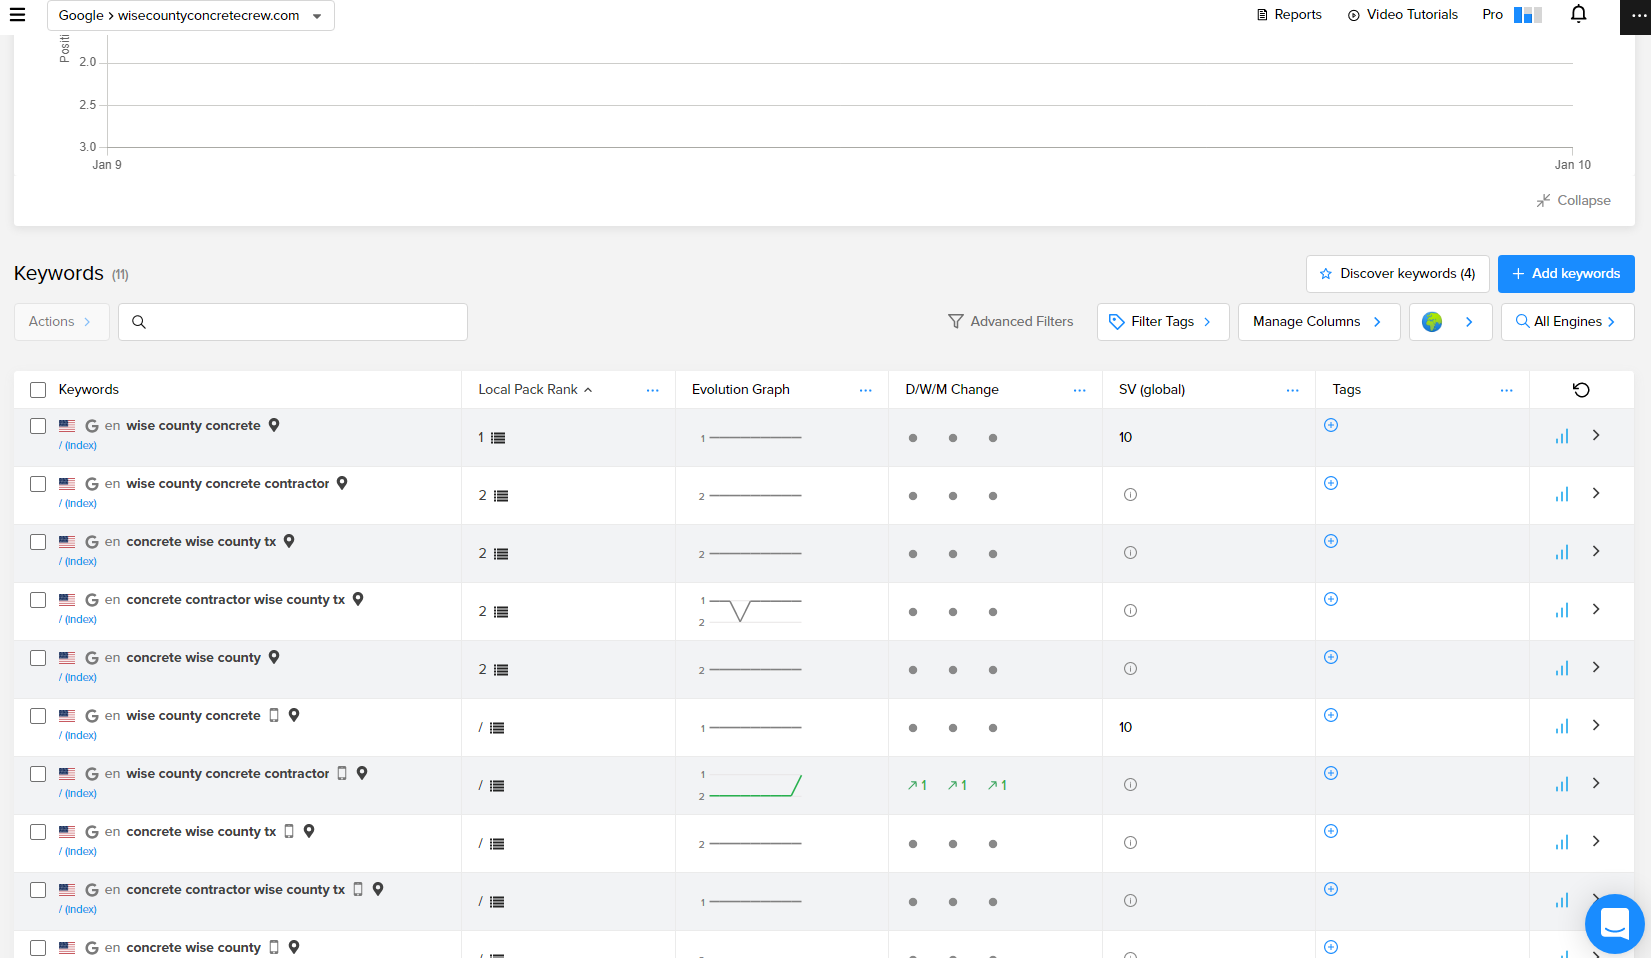Open the notifications bell
This screenshot has height=958, width=1651.
[x=1578, y=14]
